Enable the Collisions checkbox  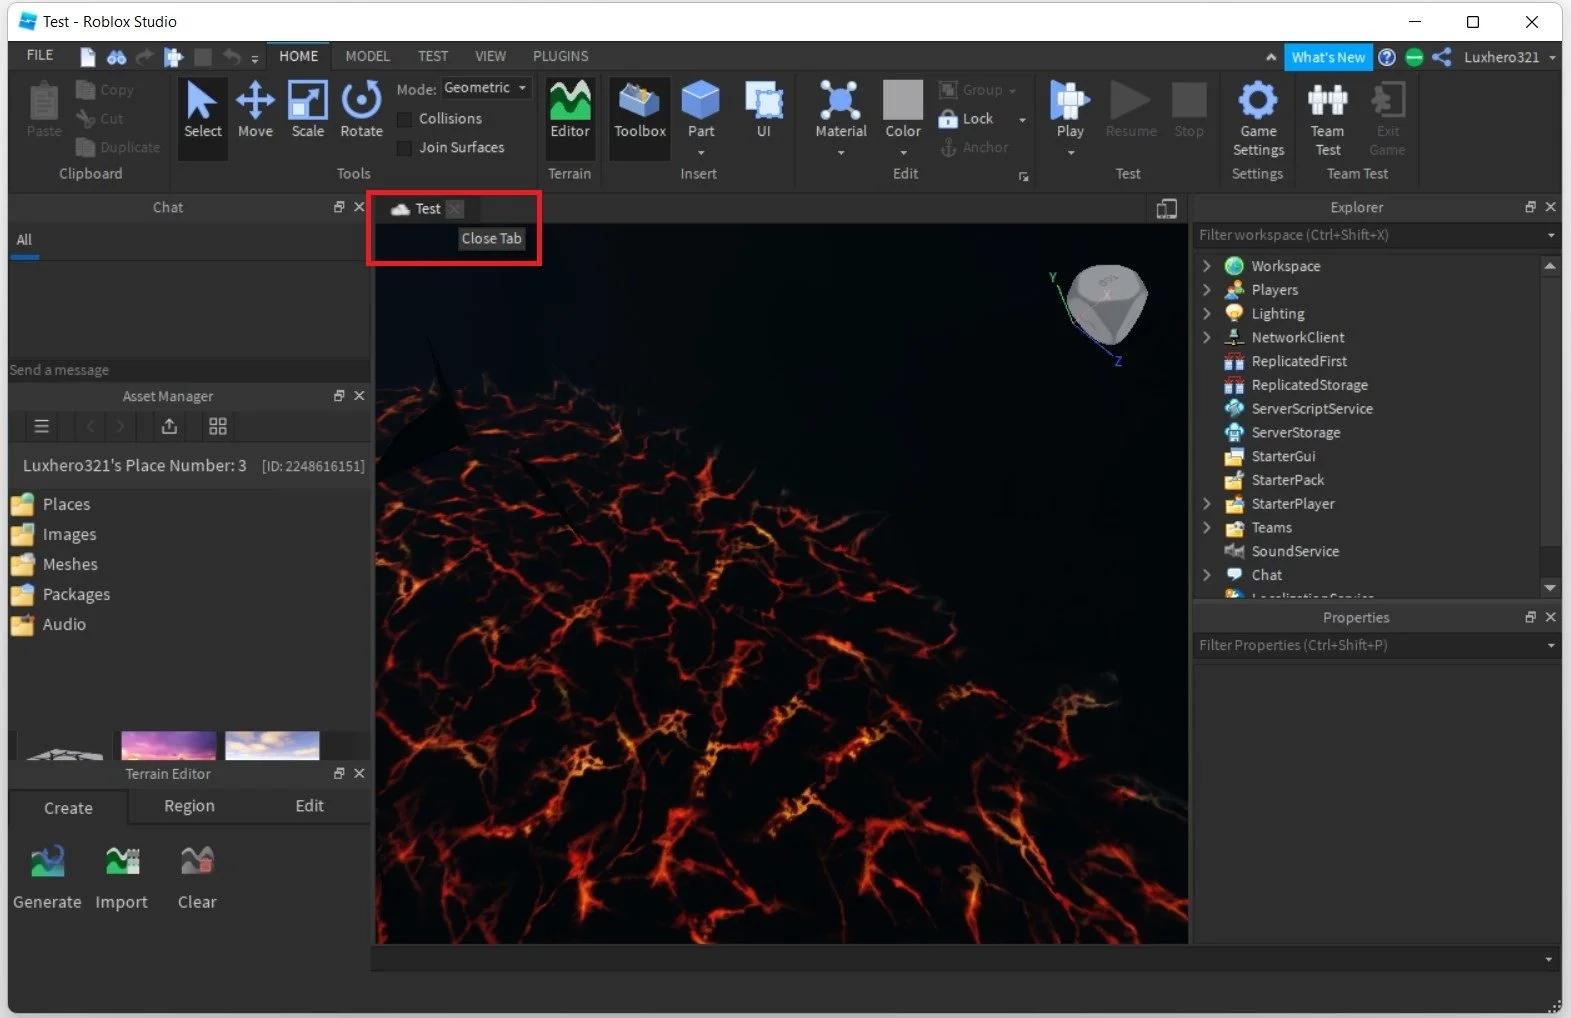click(x=405, y=119)
